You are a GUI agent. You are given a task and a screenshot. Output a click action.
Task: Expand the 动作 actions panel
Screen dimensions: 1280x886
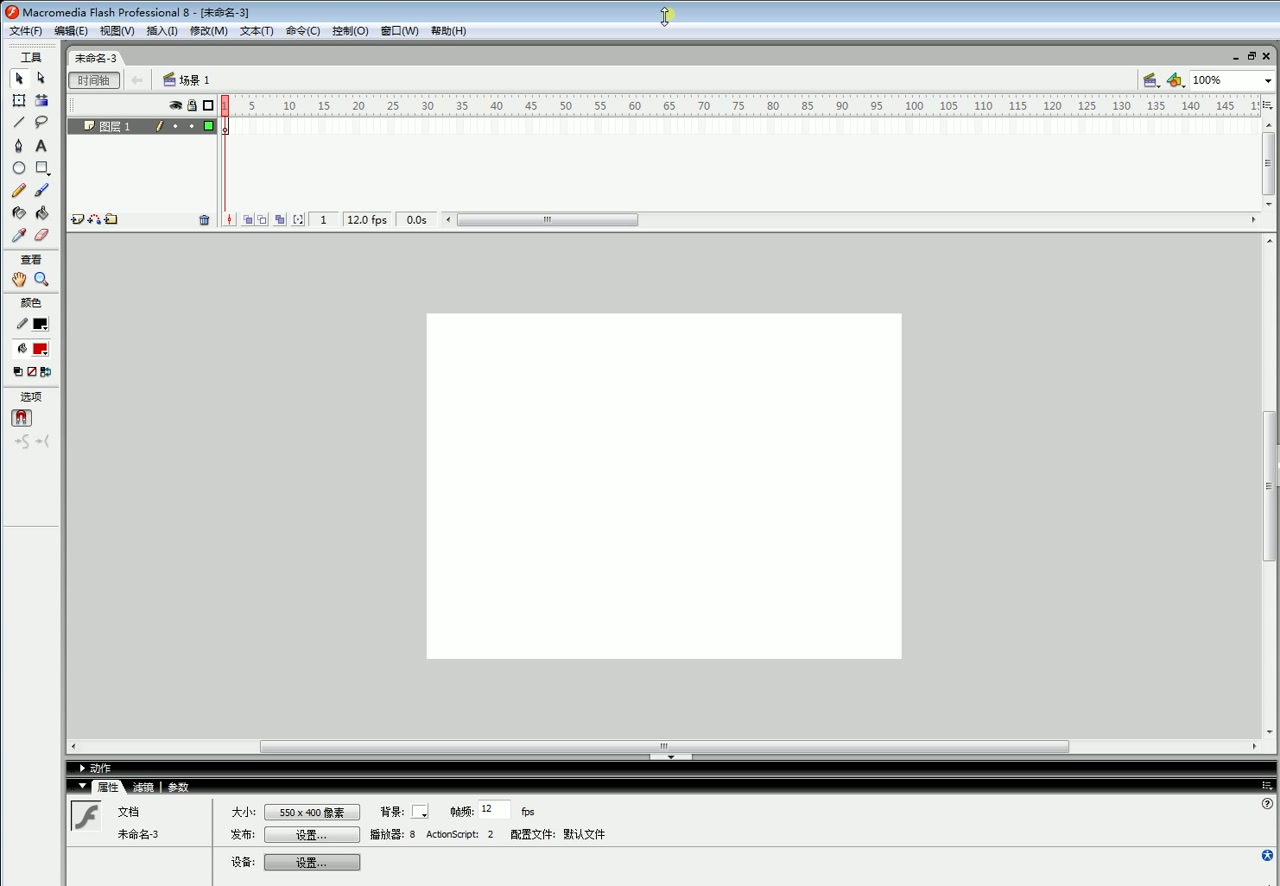[x=82, y=768]
